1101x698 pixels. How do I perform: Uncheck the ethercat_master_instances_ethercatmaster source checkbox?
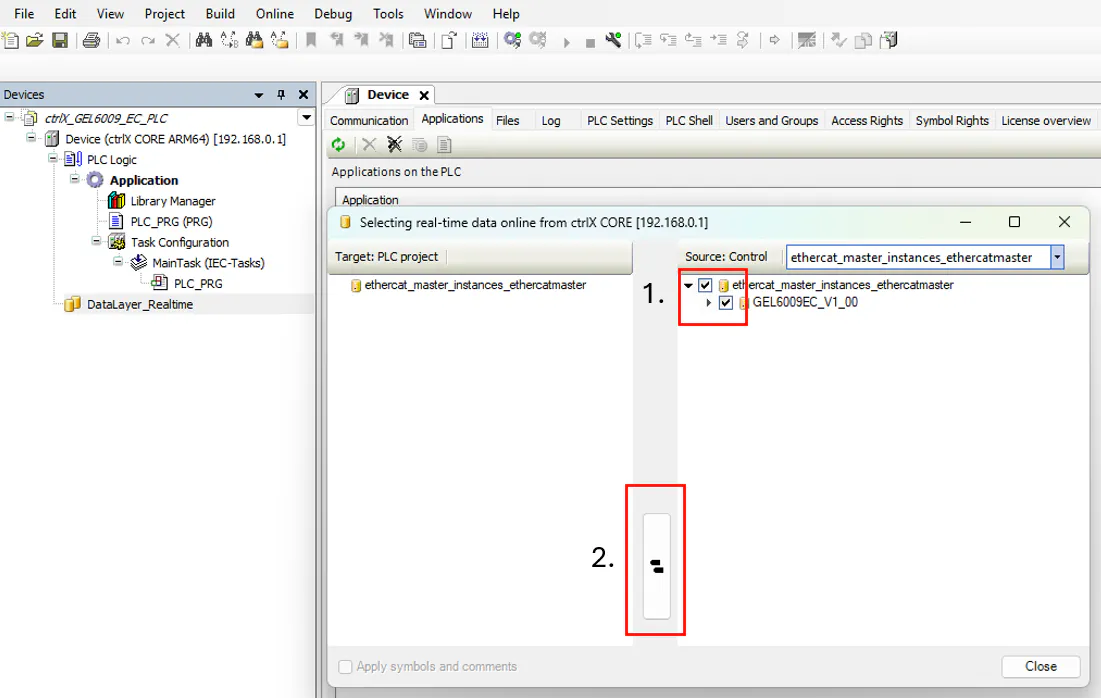tap(706, 285)
